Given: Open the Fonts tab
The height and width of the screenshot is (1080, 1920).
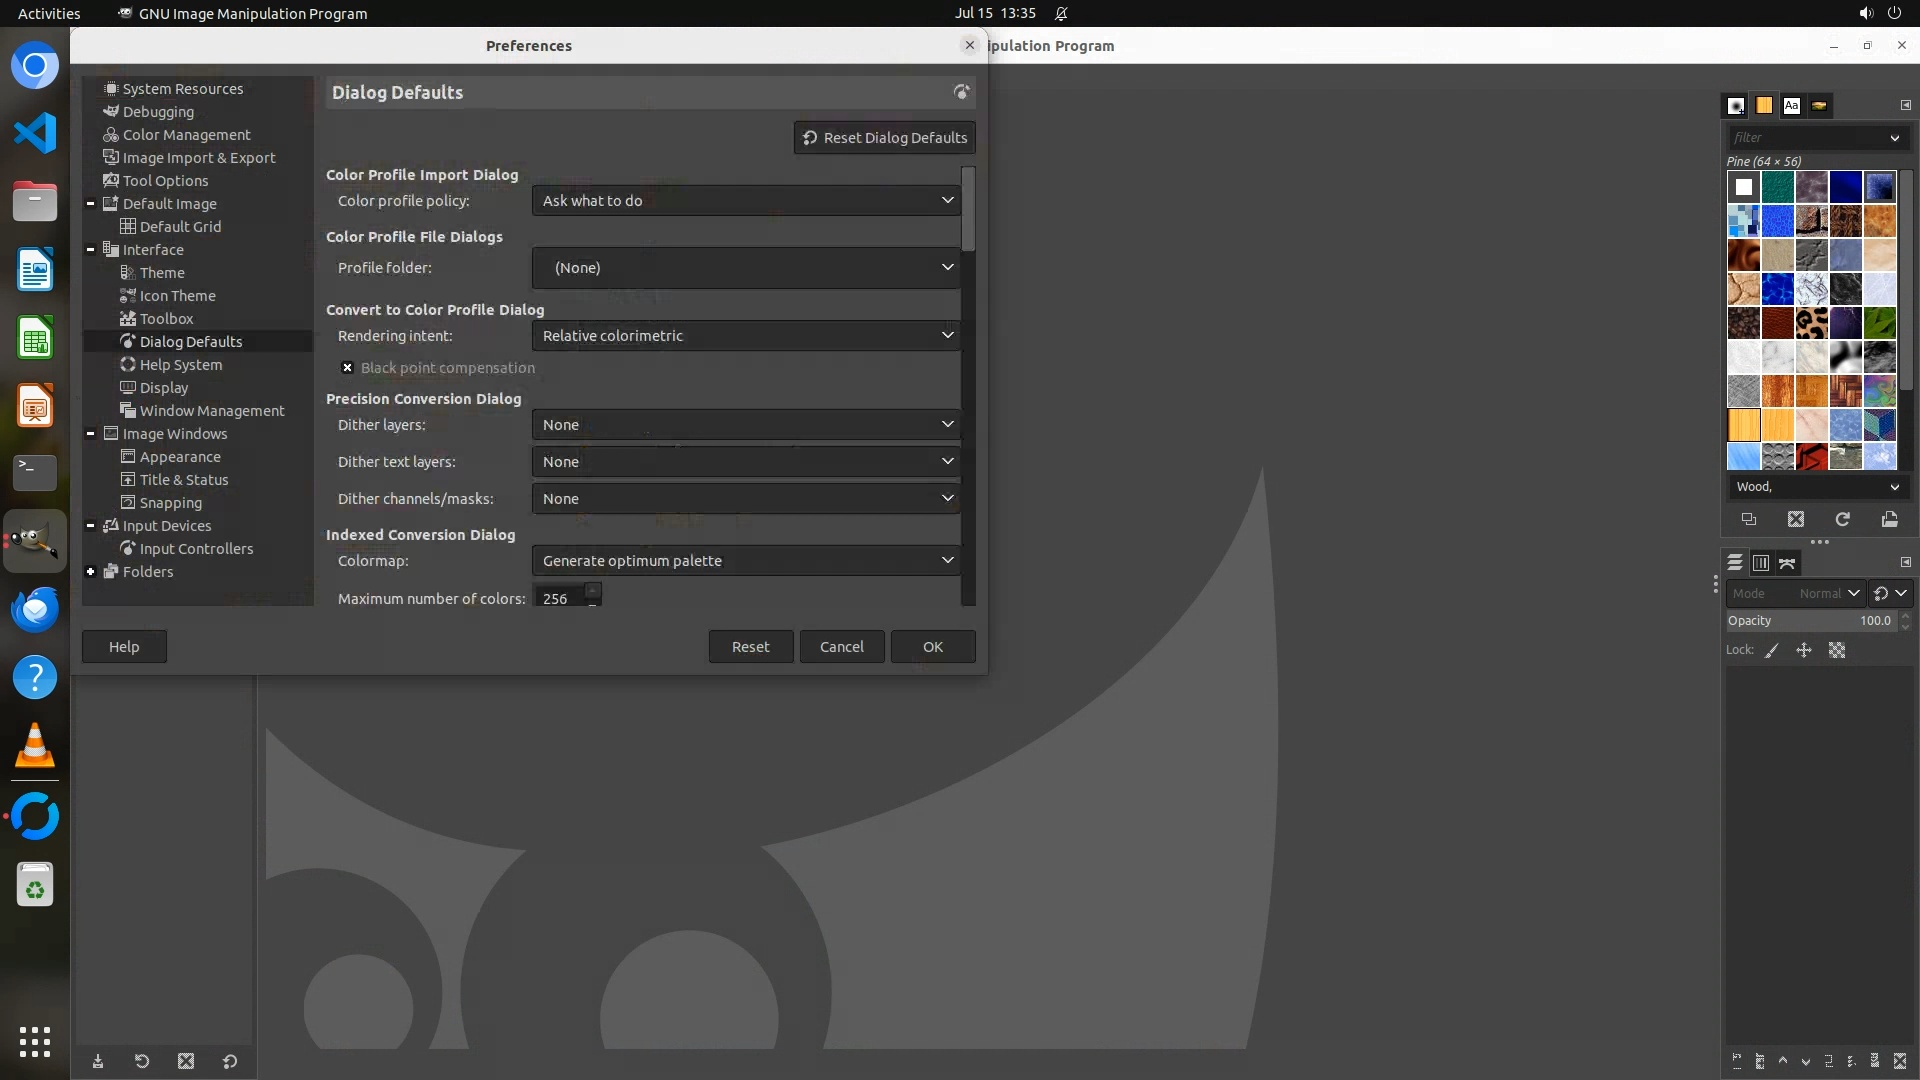Looking at the screenshot, I should point(1791,105).
